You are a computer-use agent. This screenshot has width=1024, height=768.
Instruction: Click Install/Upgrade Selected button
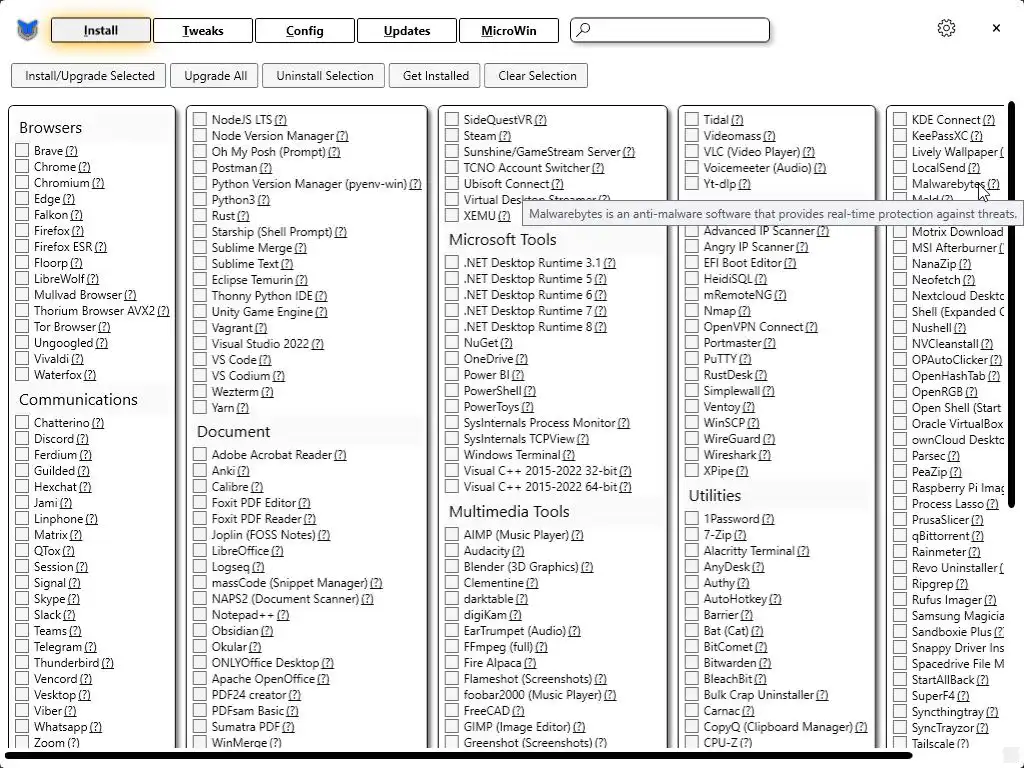89,76
